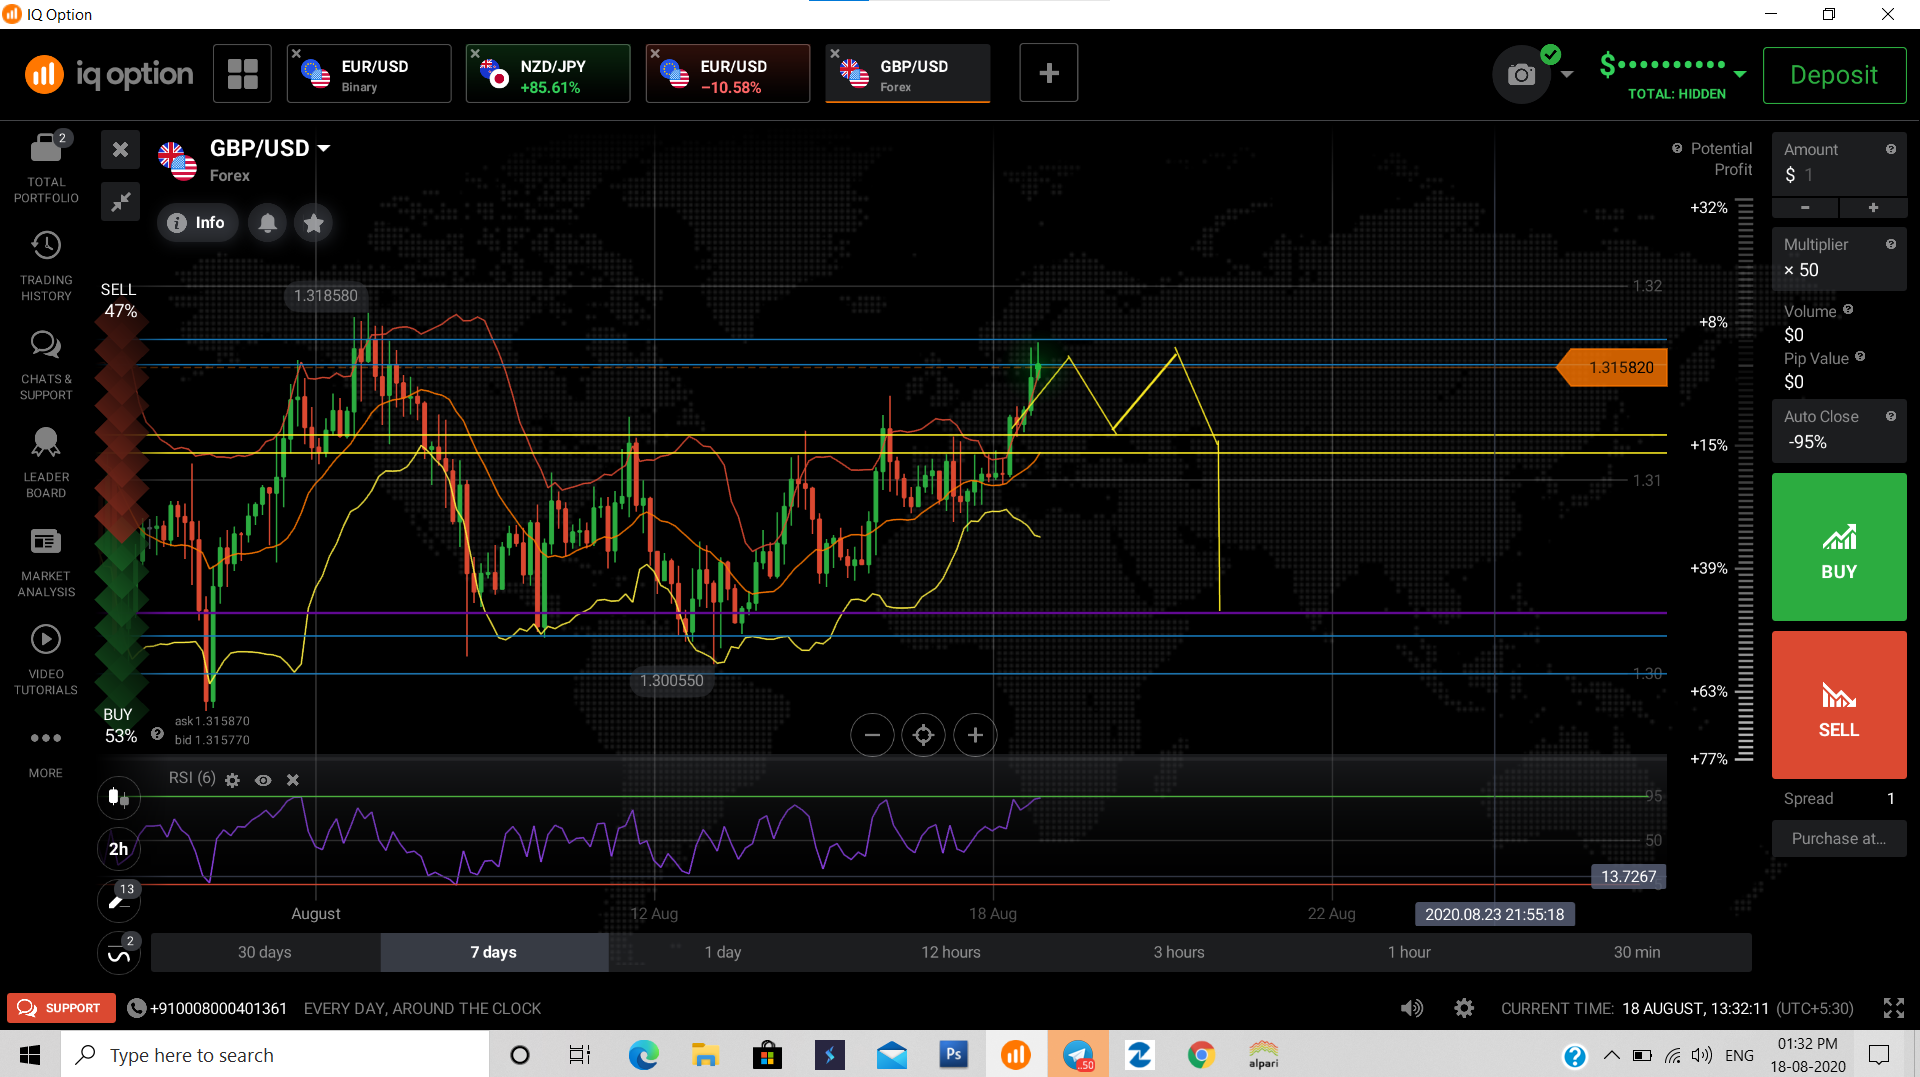Switch to the NZD/JPY tab
Image resolution: width=1920 pixels, height=1077 pixels.
pos(548,73)
